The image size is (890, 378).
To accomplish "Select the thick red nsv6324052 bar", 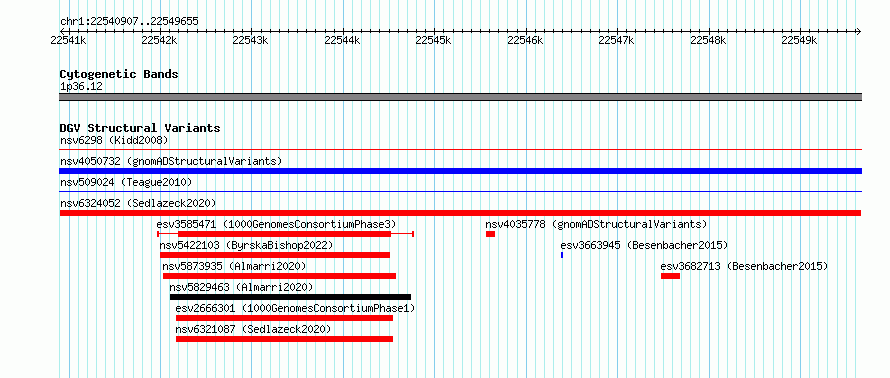I will (460, 213).
